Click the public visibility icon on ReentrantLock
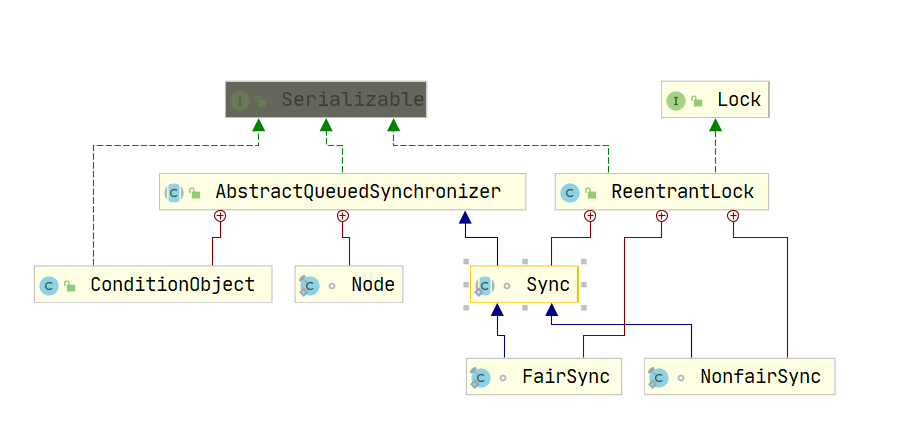 [x=591, y=193]
